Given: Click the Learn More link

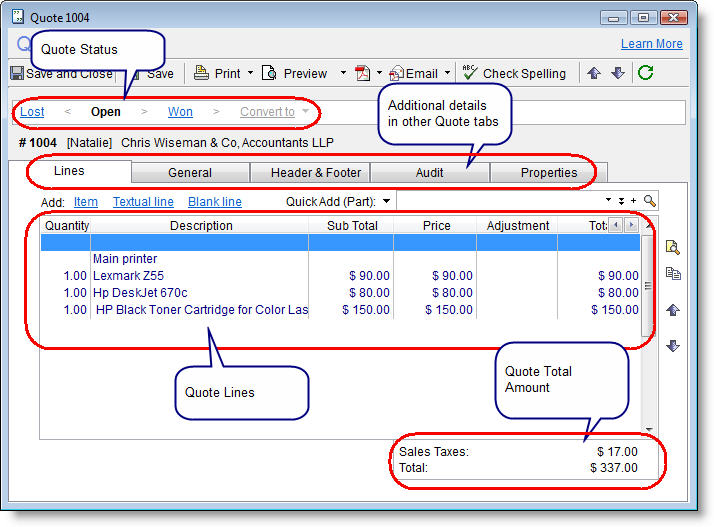Looking at the screenshot, I should 651,44.
